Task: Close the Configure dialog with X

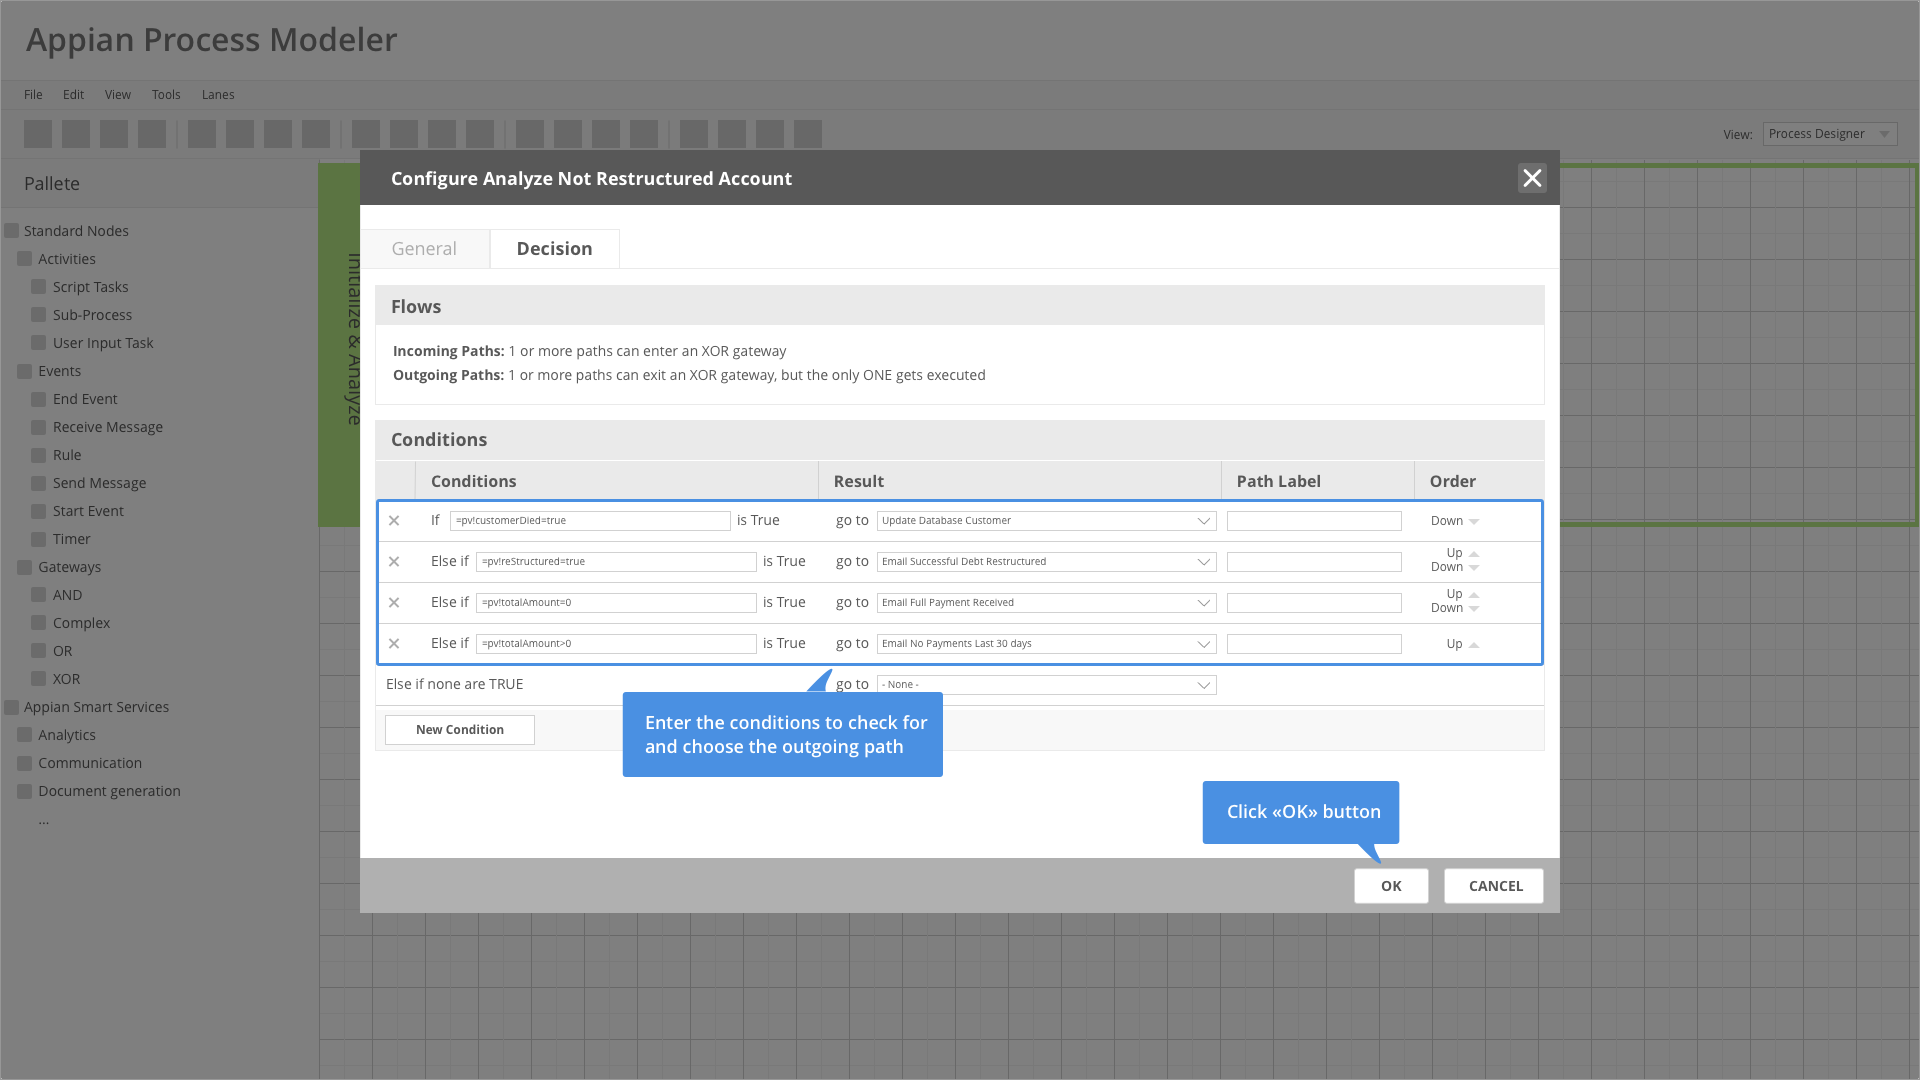Action: tap(1531, 178)
